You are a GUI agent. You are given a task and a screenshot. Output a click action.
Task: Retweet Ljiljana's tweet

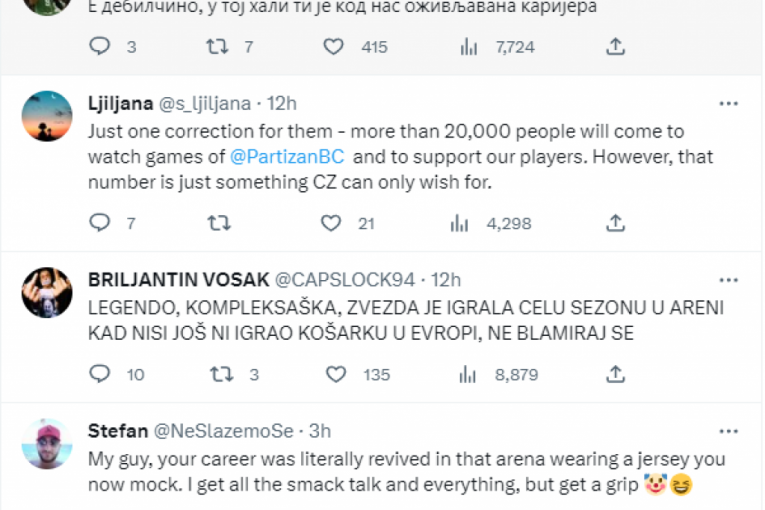point(218,225)
